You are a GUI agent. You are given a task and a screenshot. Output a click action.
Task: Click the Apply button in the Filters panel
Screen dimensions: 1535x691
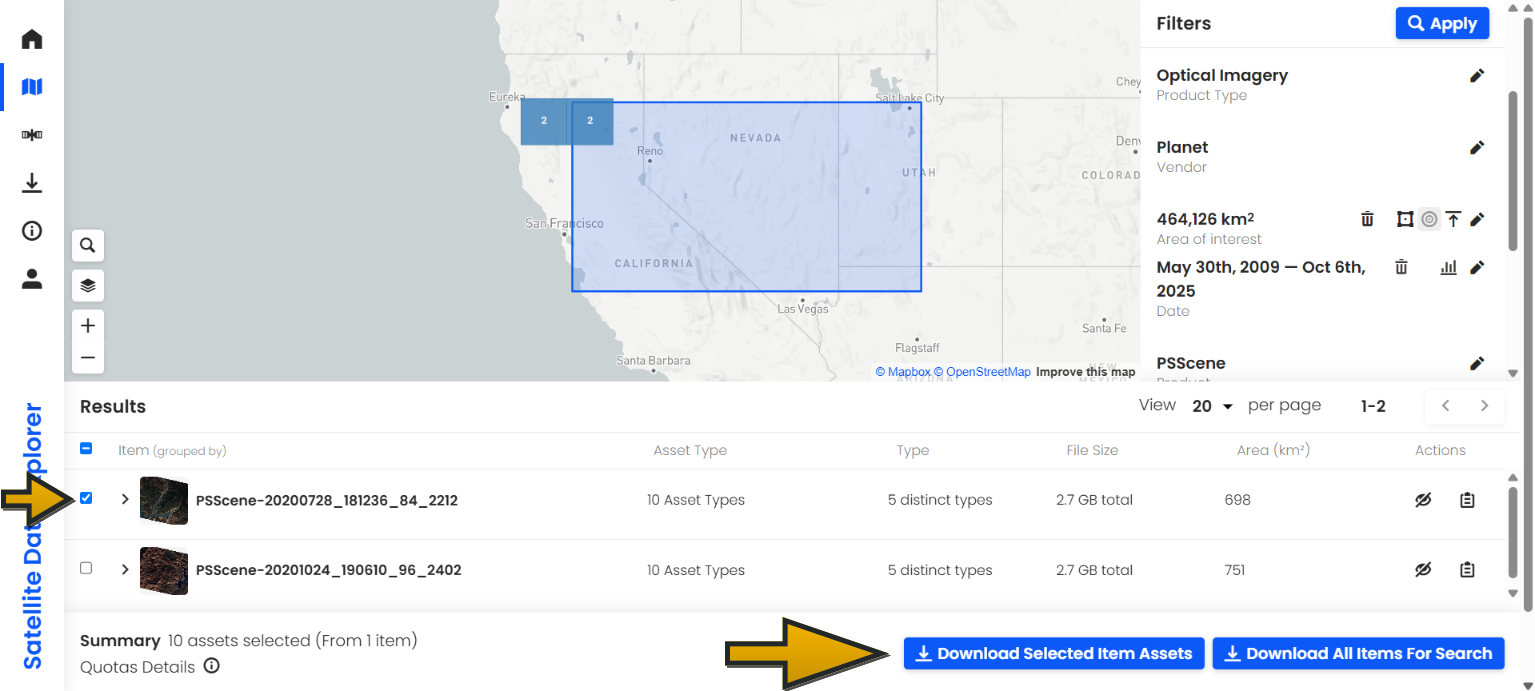click(1442, 23)
